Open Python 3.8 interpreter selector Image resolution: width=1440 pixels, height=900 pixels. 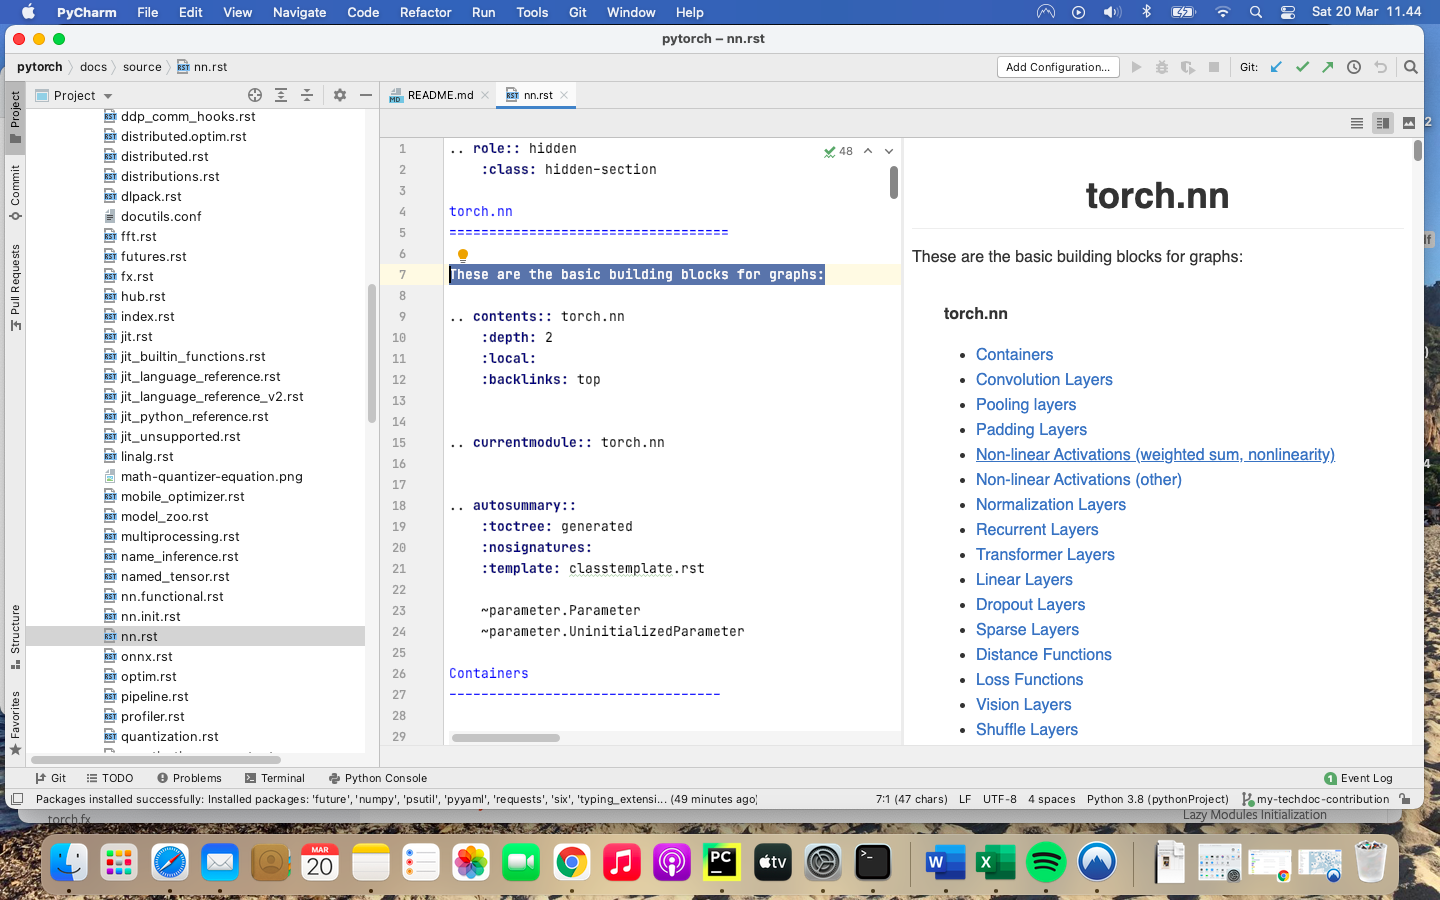tap(1157, 799)
